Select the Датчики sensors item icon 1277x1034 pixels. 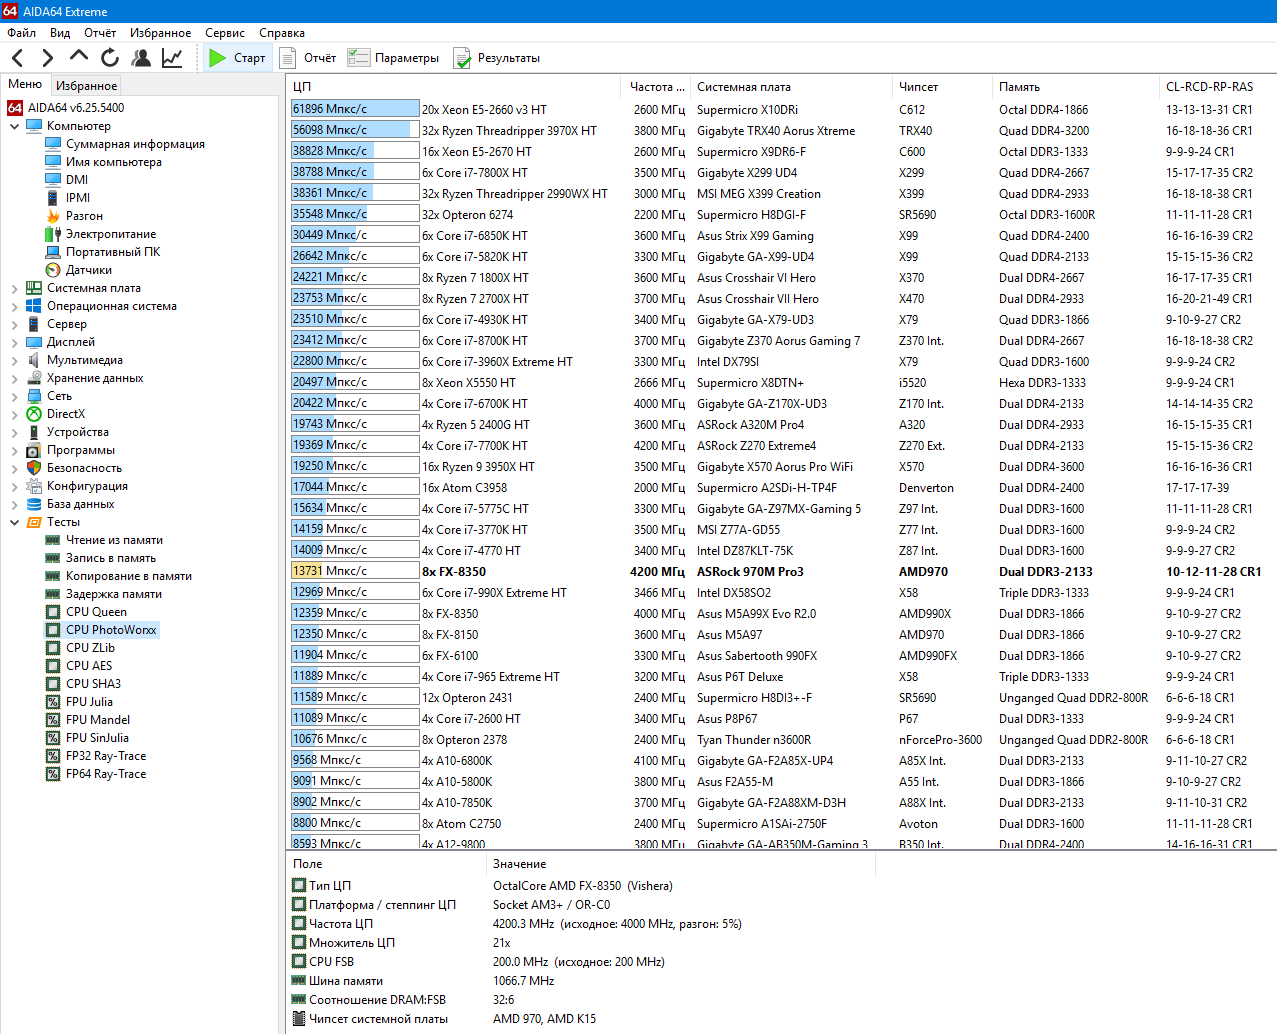click(x=53, y=270)
